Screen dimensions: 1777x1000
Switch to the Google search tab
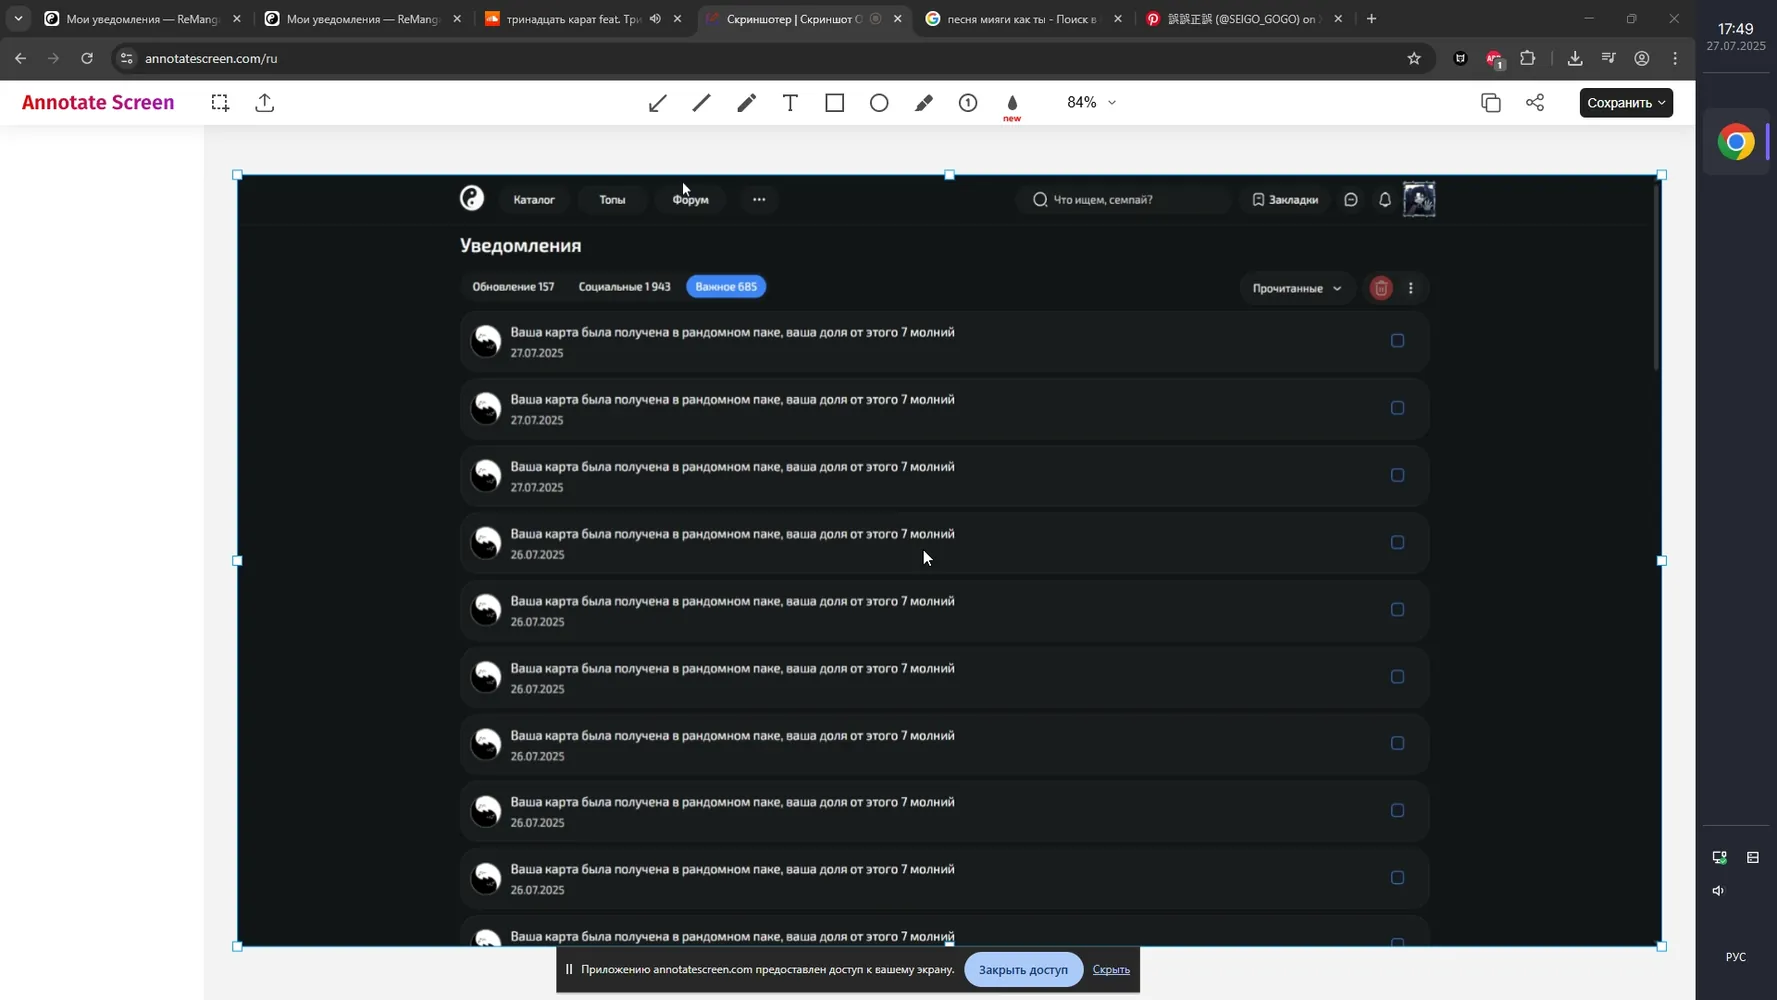[x=1022, y=19]
